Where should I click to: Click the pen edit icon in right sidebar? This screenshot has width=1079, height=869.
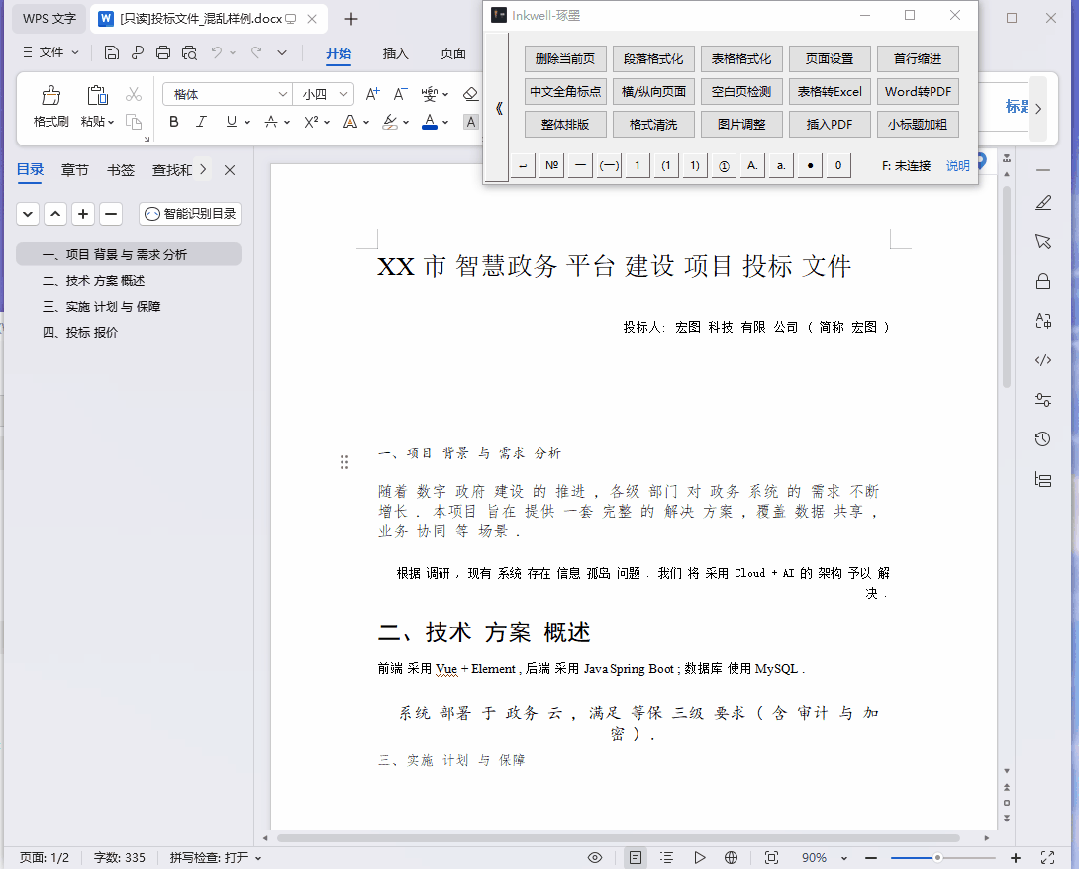[1043, 202]
